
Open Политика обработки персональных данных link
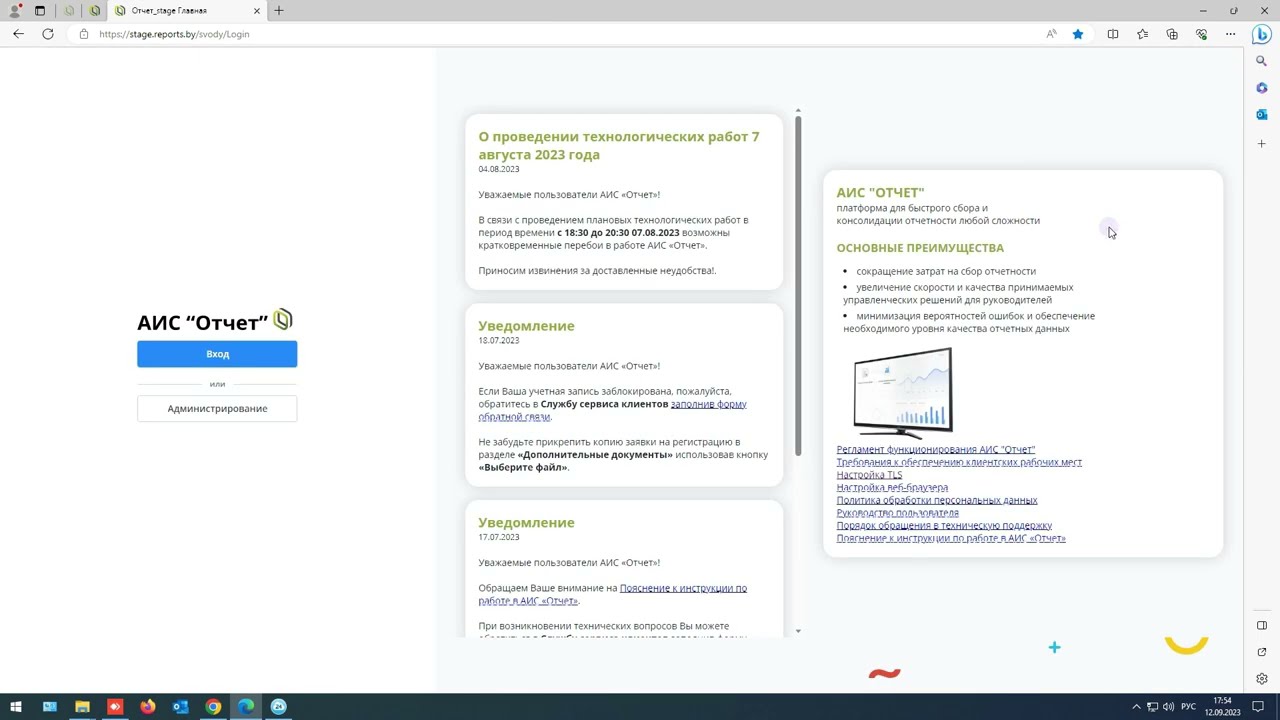coord(937,500)
